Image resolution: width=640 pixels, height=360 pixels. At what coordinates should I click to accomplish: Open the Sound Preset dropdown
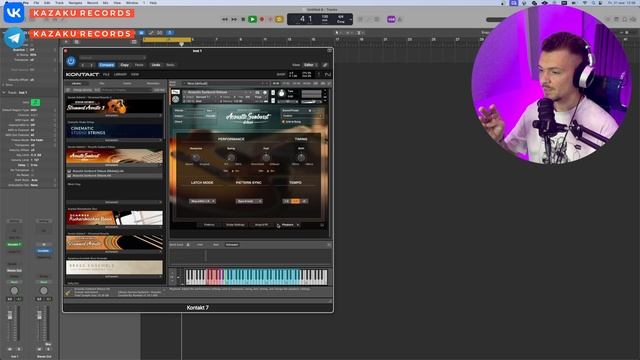302,116
